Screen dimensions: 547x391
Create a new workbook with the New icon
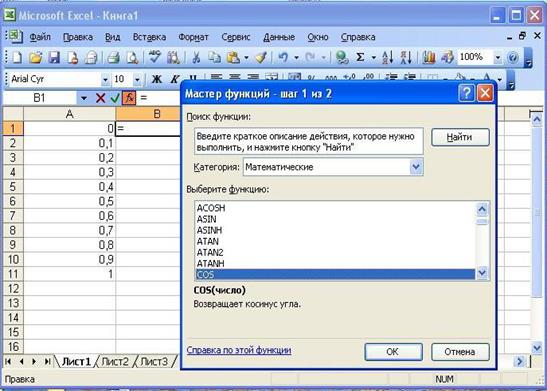(x=17, y=58)
